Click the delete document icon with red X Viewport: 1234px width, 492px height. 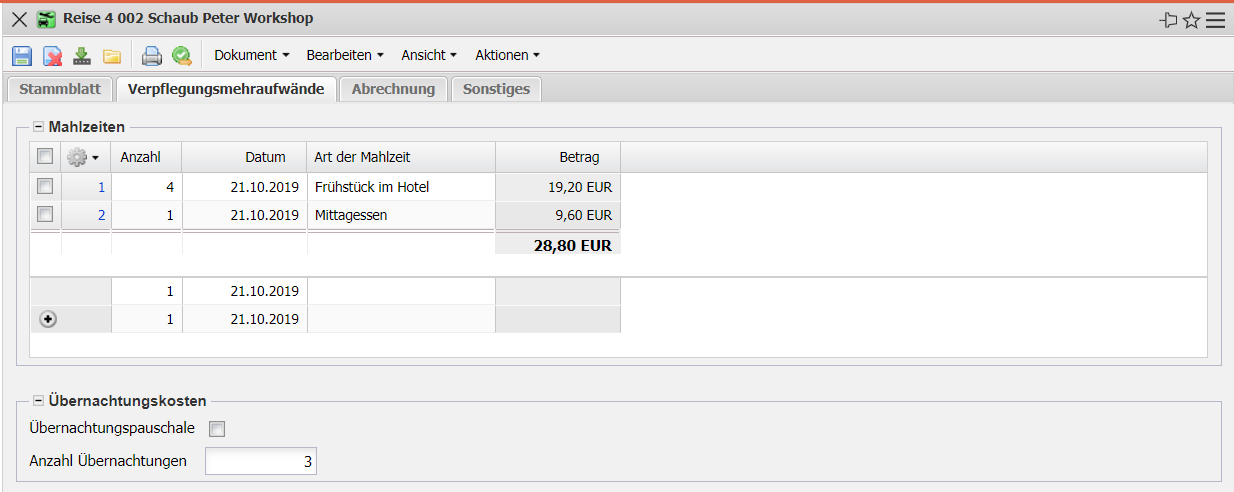pos(52,56)
